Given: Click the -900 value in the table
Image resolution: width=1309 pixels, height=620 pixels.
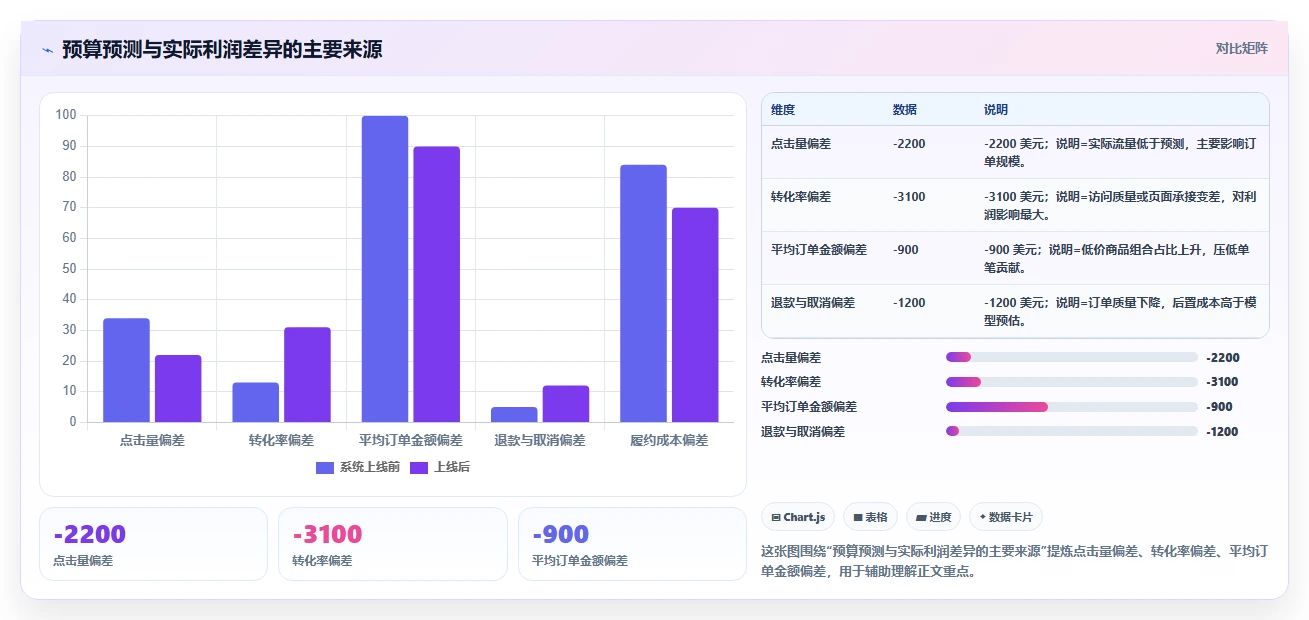Looking at the screenshot, I should (x=906, y=250).
